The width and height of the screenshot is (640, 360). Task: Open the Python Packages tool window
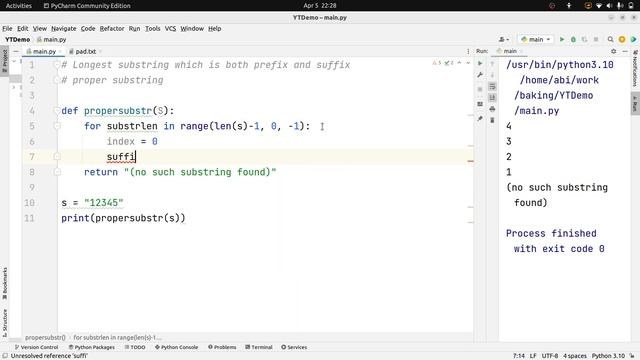coord(91,347)
